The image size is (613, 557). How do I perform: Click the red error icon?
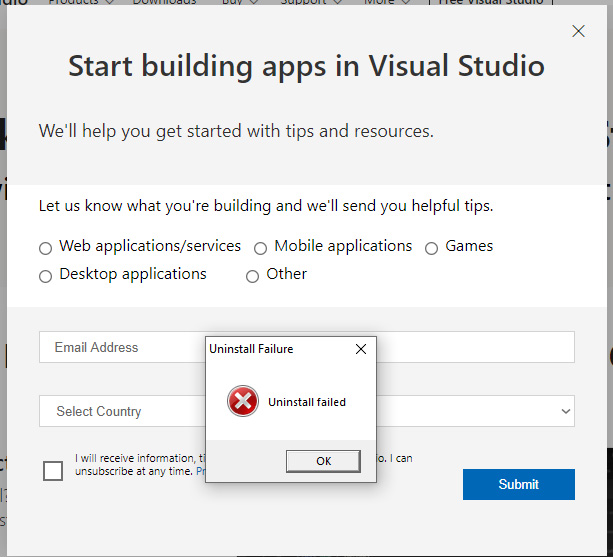tap(243, 401)
